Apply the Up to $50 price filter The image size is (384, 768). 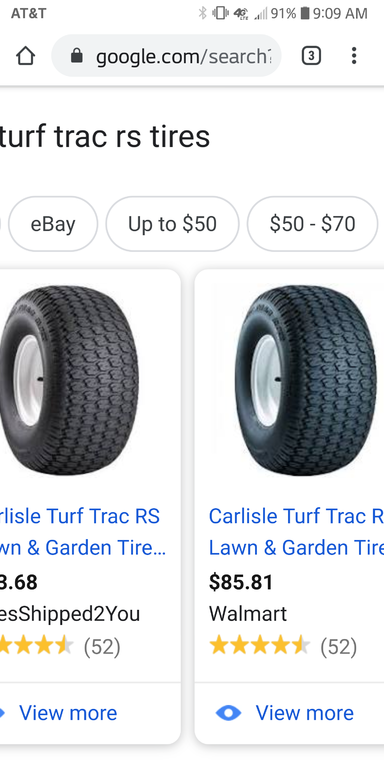[172, 224]
